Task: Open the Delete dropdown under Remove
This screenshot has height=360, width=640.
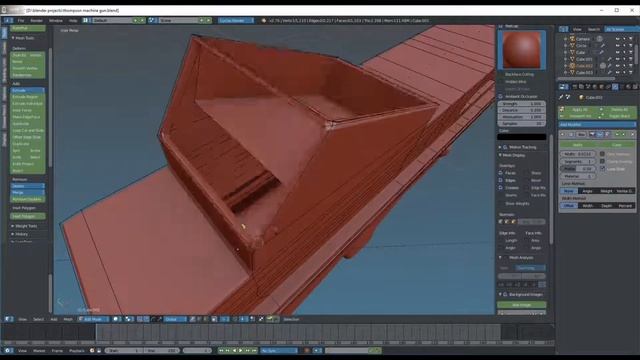Action: (27, 186)
